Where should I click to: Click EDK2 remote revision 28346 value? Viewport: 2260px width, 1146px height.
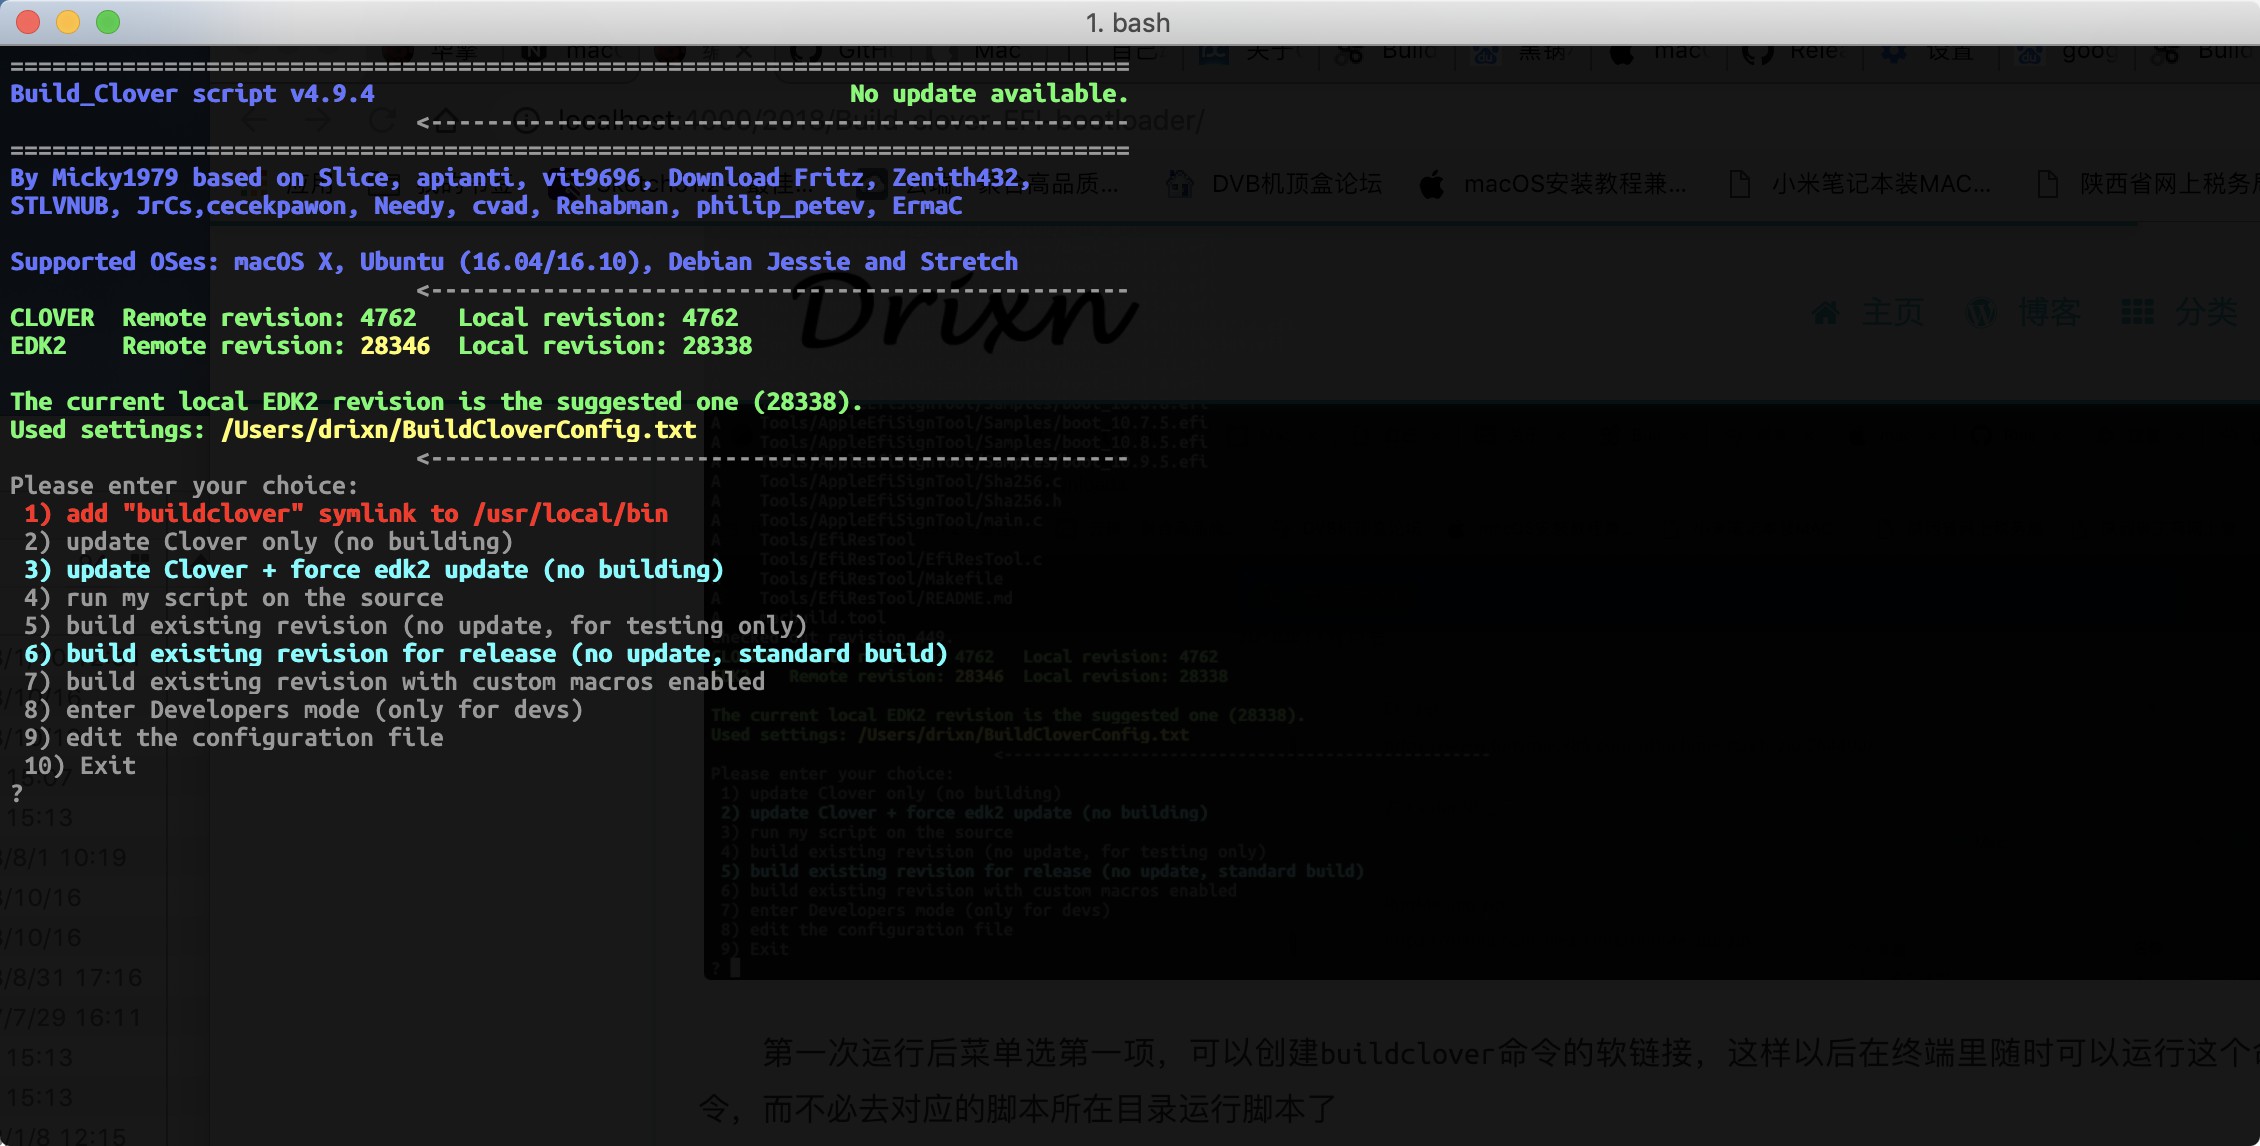point(395,345)
